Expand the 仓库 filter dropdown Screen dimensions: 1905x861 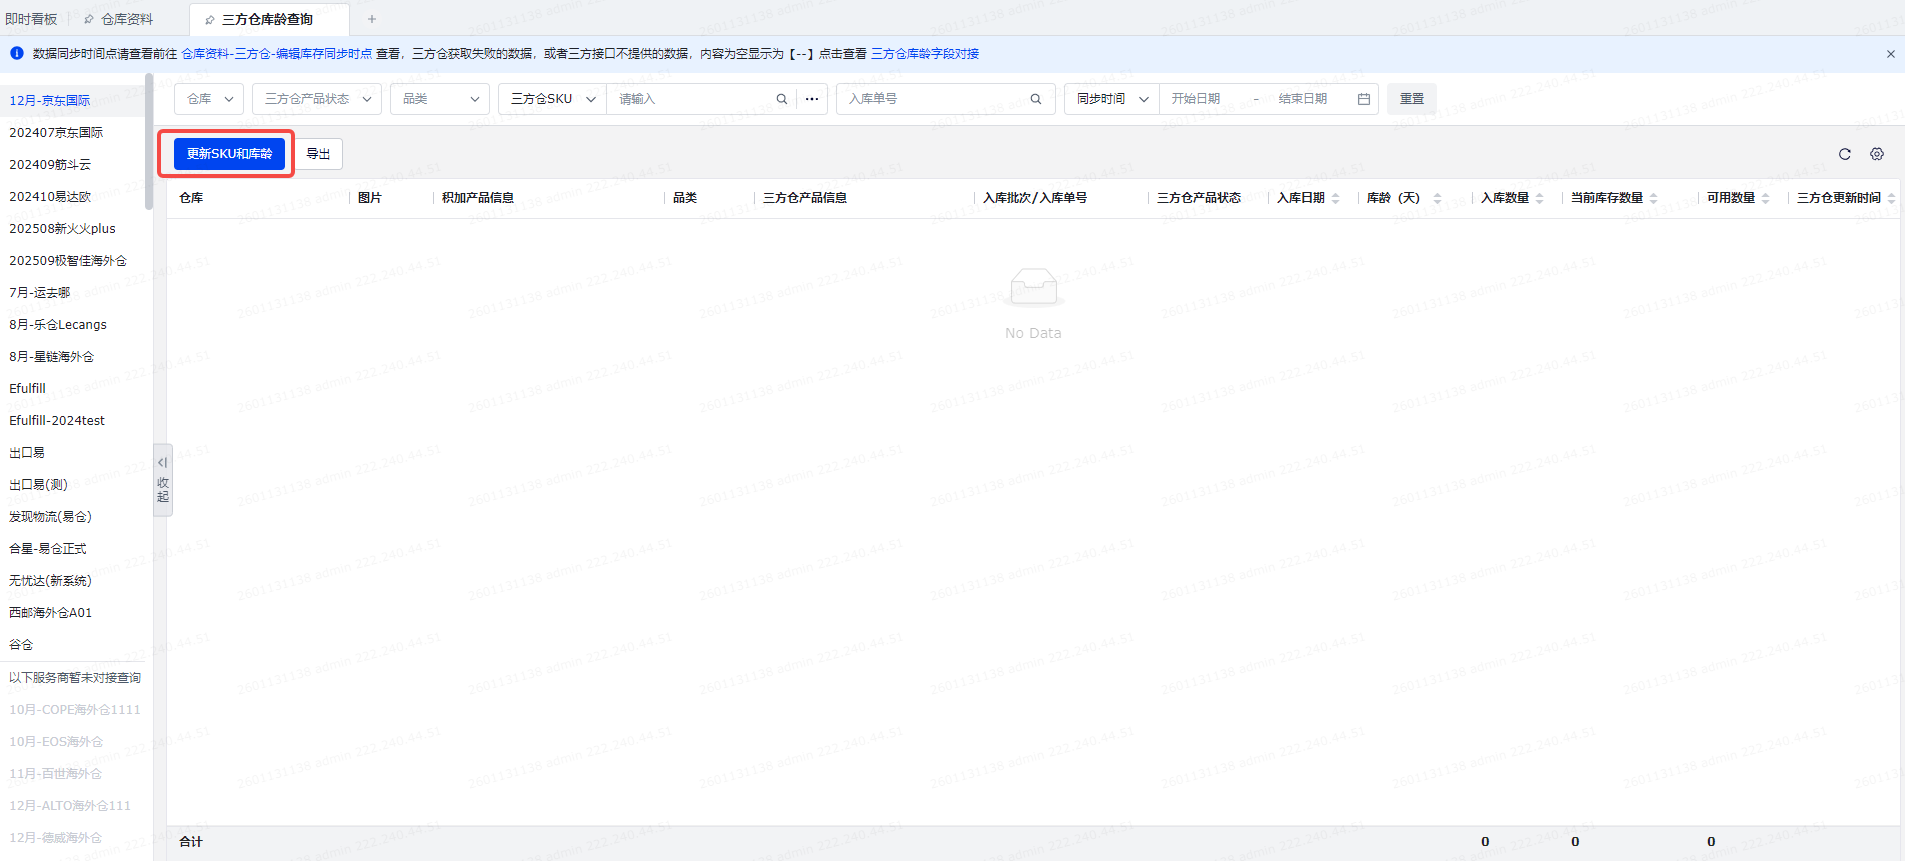click(x=209, y=99)
